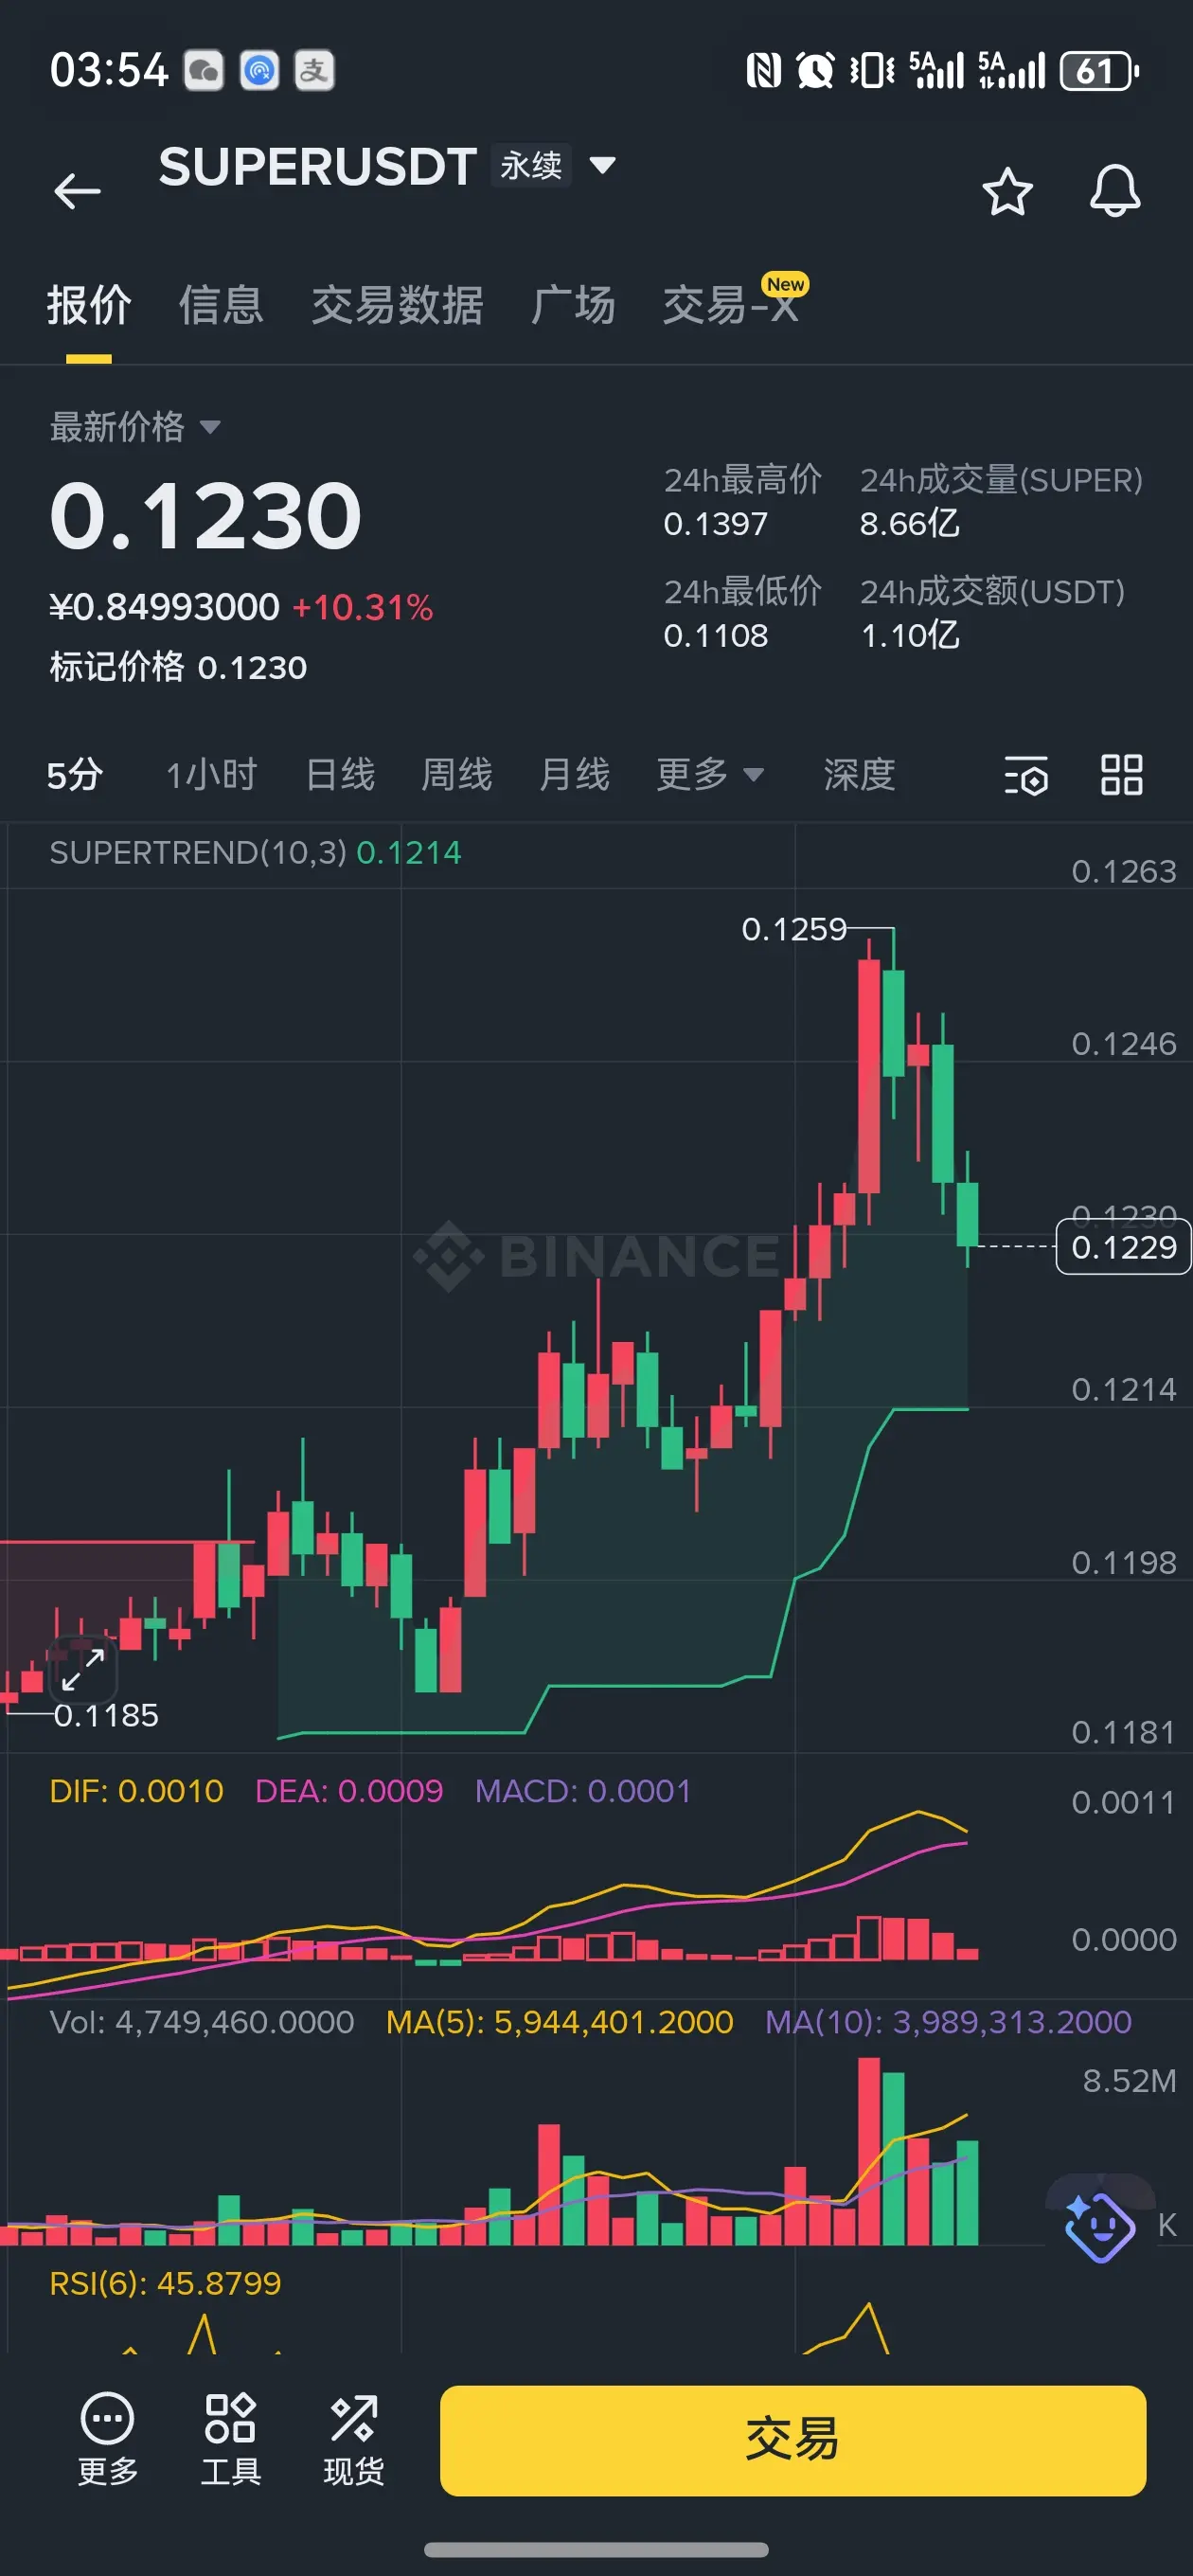Switch to 现货 spot market icon
Image resolution: width=1193 pixels, height=2576 pixels.
354,2439
